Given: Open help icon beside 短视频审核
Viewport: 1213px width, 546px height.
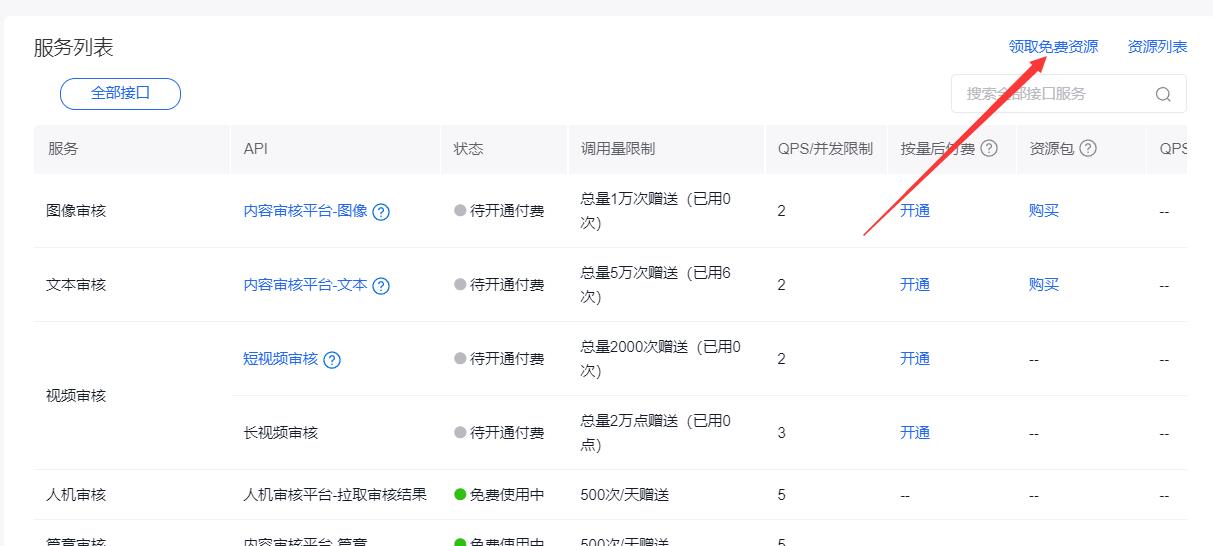Looking at the screenshot, I should point(332,360).
